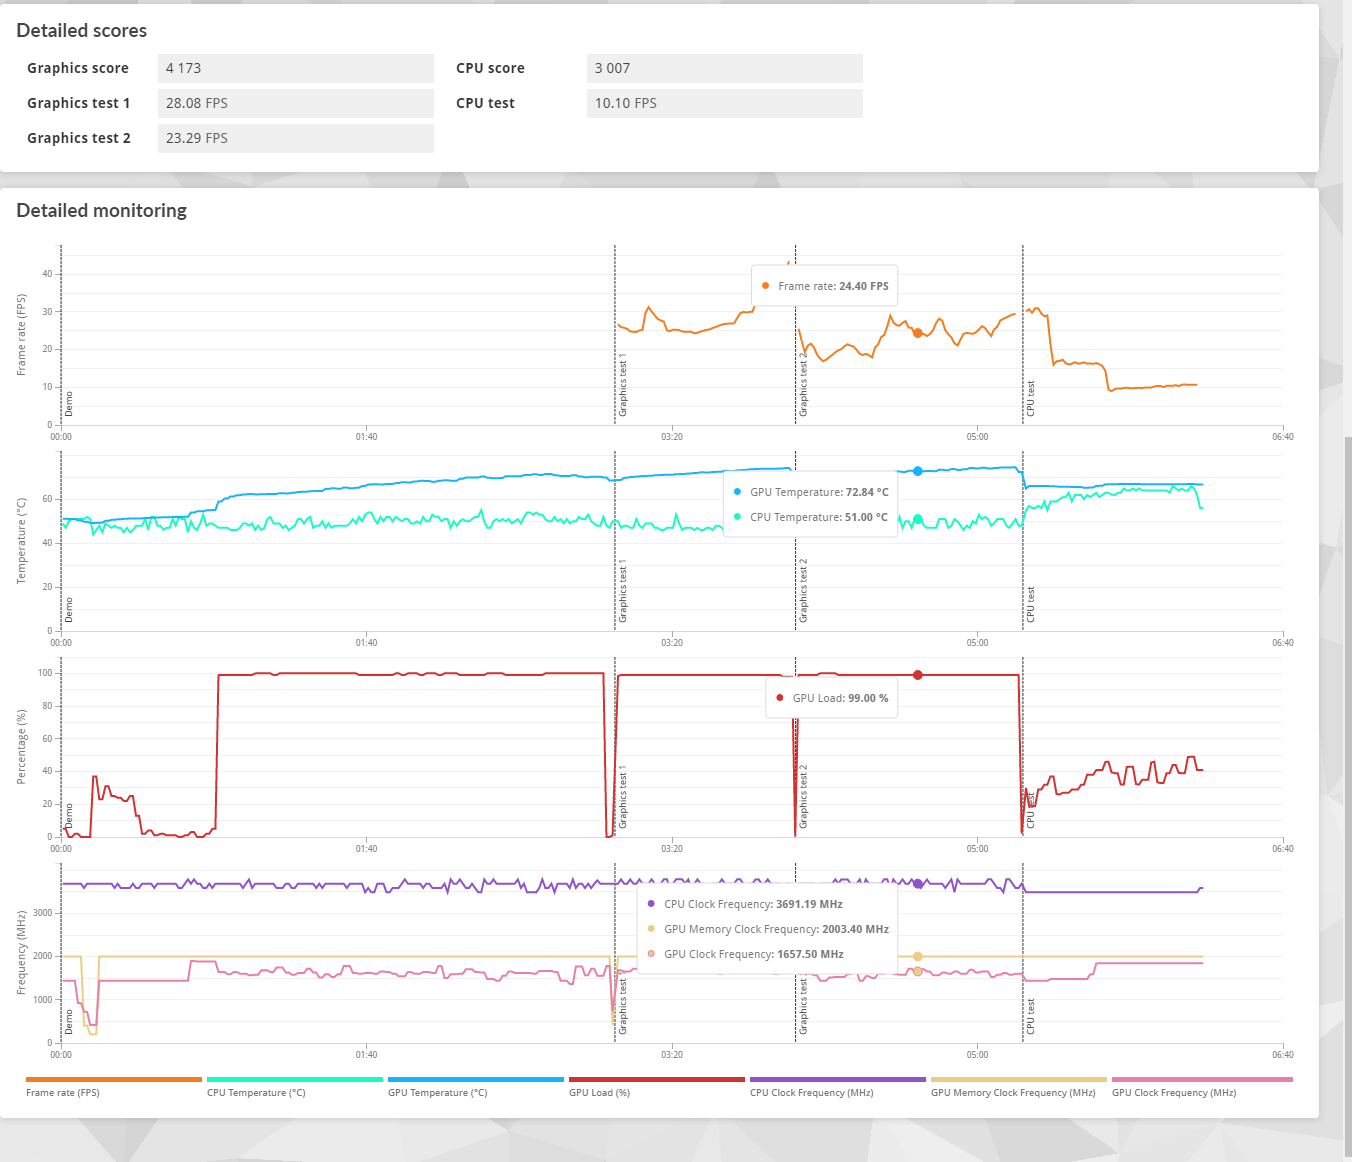
Task: Click the CPU Clock Frequency 3691.19 MHz entry
Action: pyautogui.click(x=745, y=904)
